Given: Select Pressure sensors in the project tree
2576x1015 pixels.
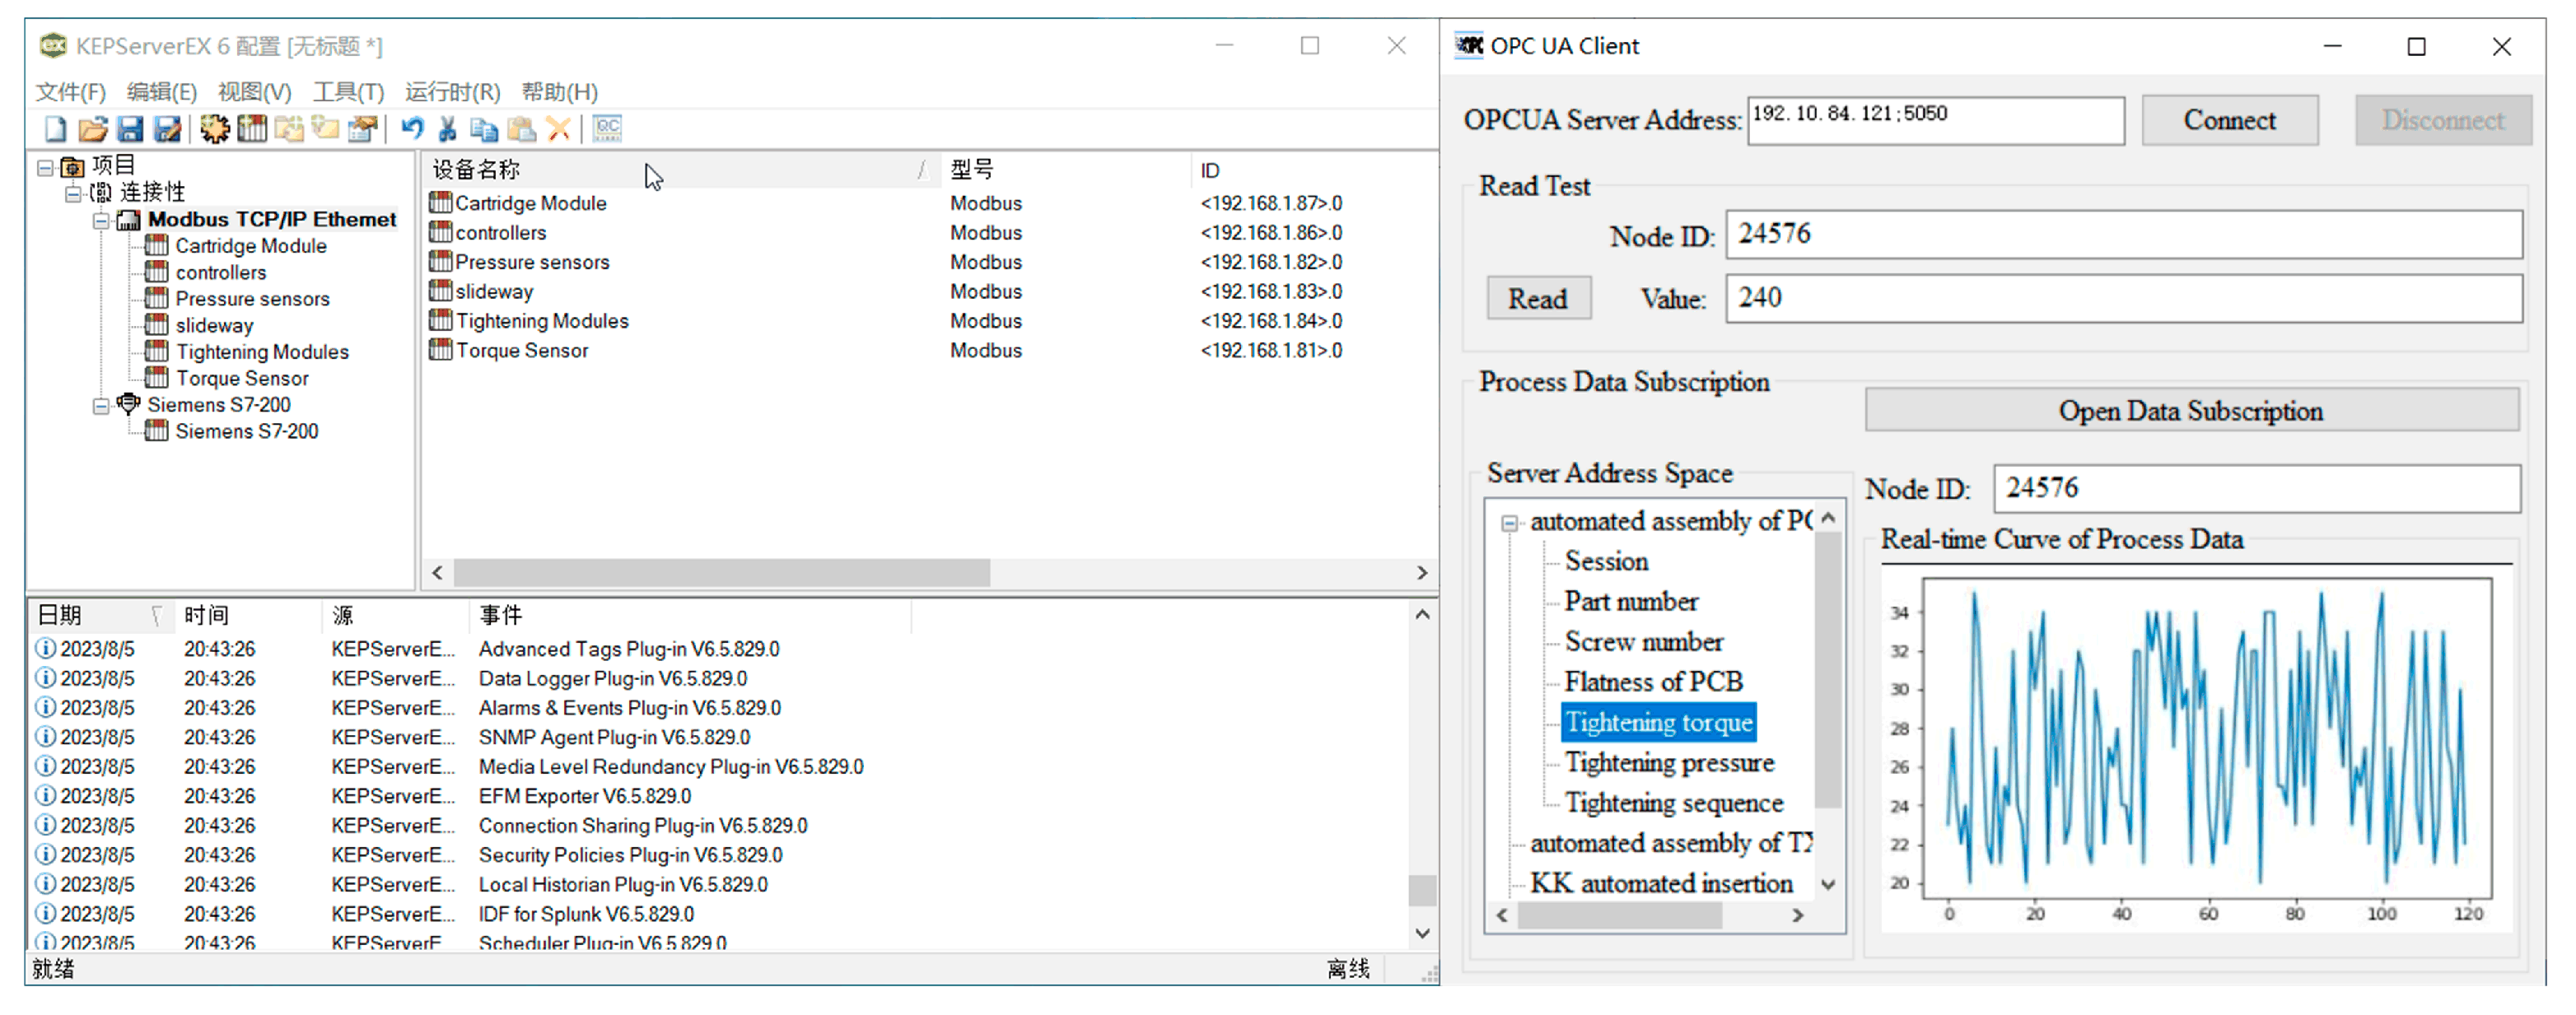Looking at the screenshot, I should [x=252, y=299].
